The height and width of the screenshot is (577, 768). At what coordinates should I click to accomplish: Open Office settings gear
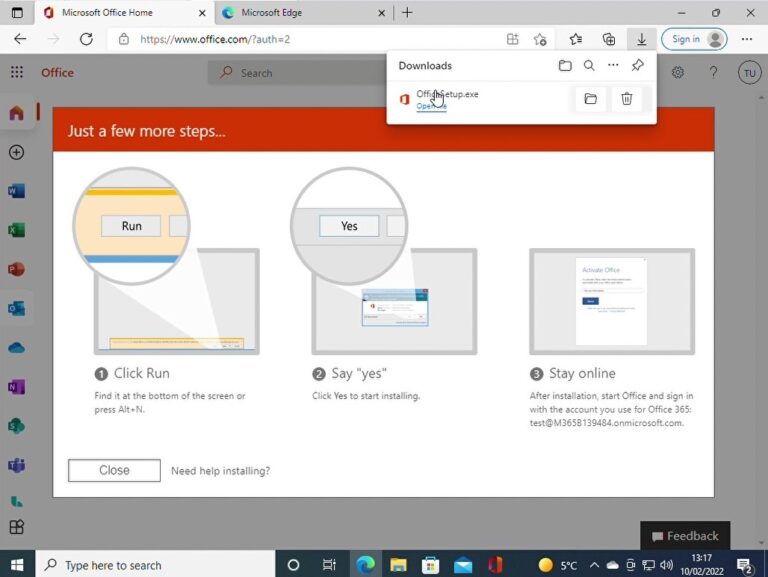[x=678, y=72]
